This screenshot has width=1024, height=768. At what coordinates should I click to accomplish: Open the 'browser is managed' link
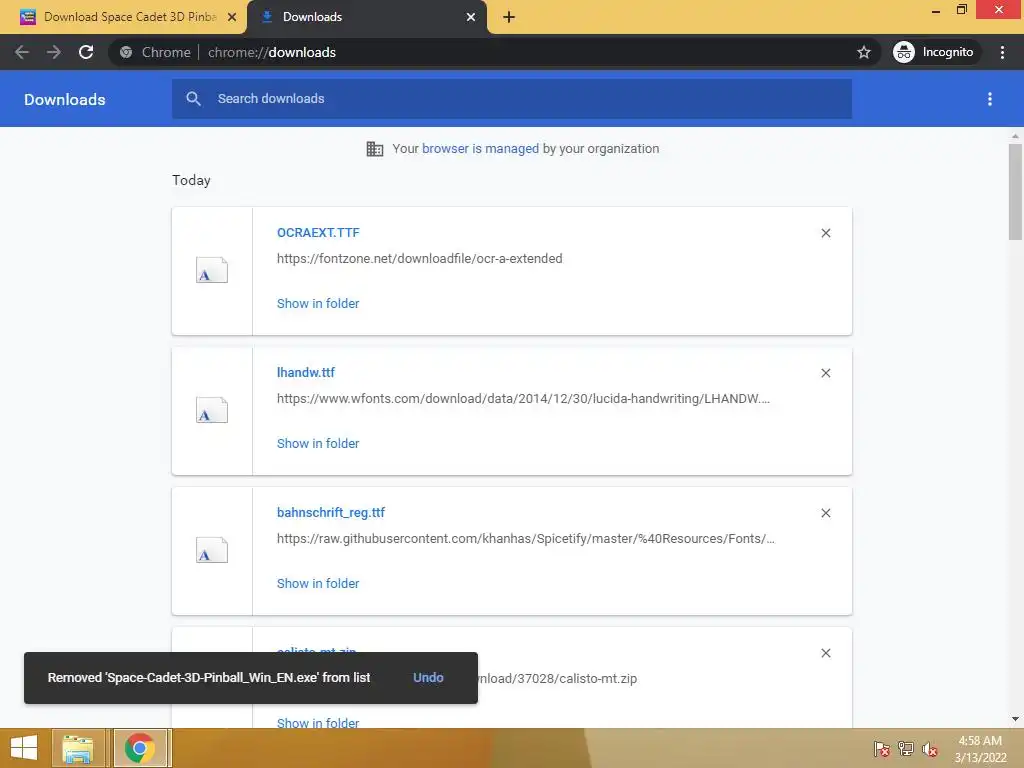click(480, 149)
